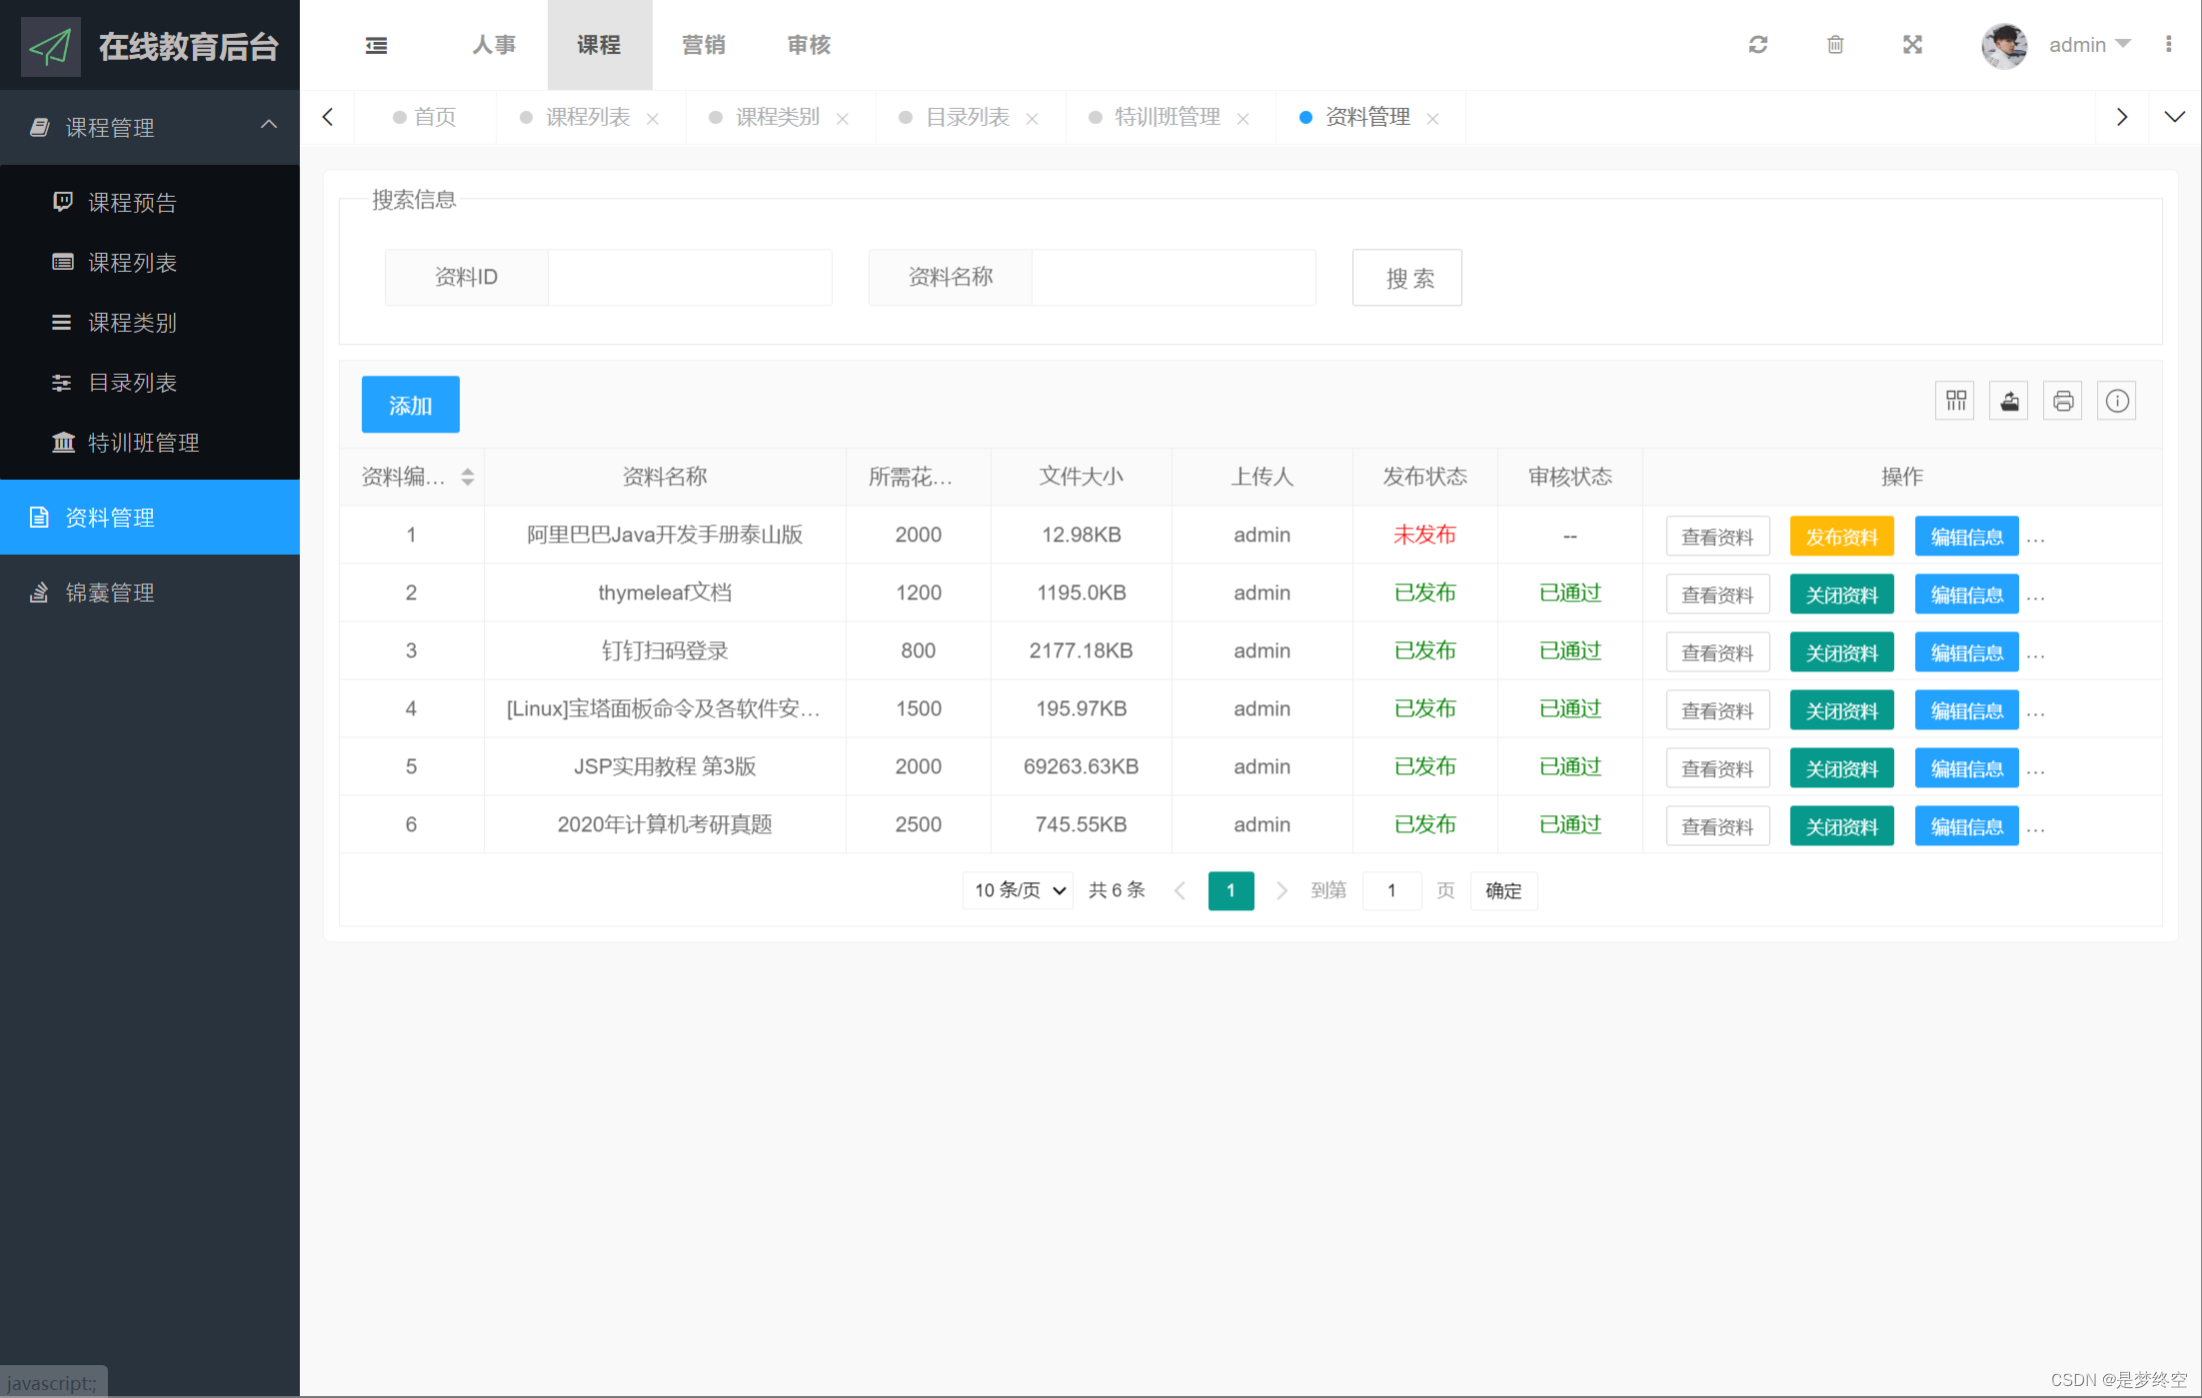Click the table export icon
Image resolution: width=2202 pixels, height=1398 pixels.
2009,401
